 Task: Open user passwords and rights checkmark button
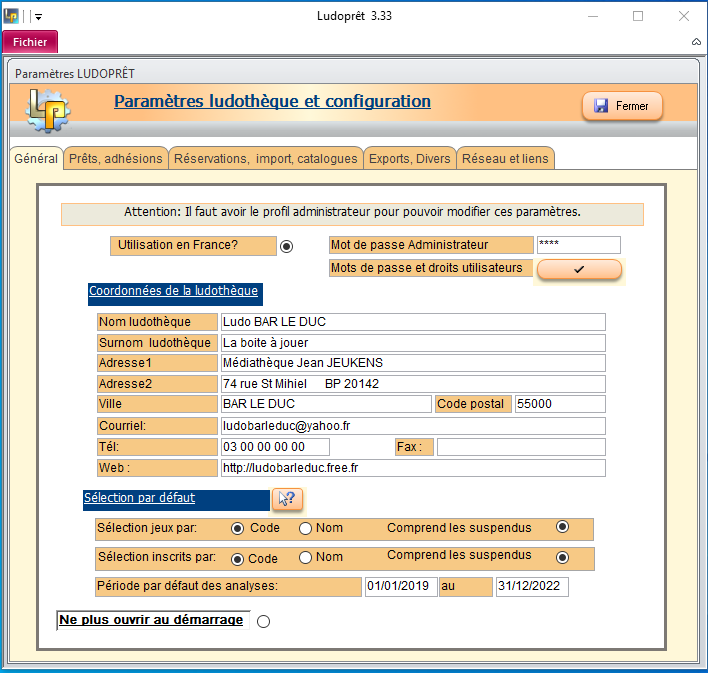click(x=579, y=269)
